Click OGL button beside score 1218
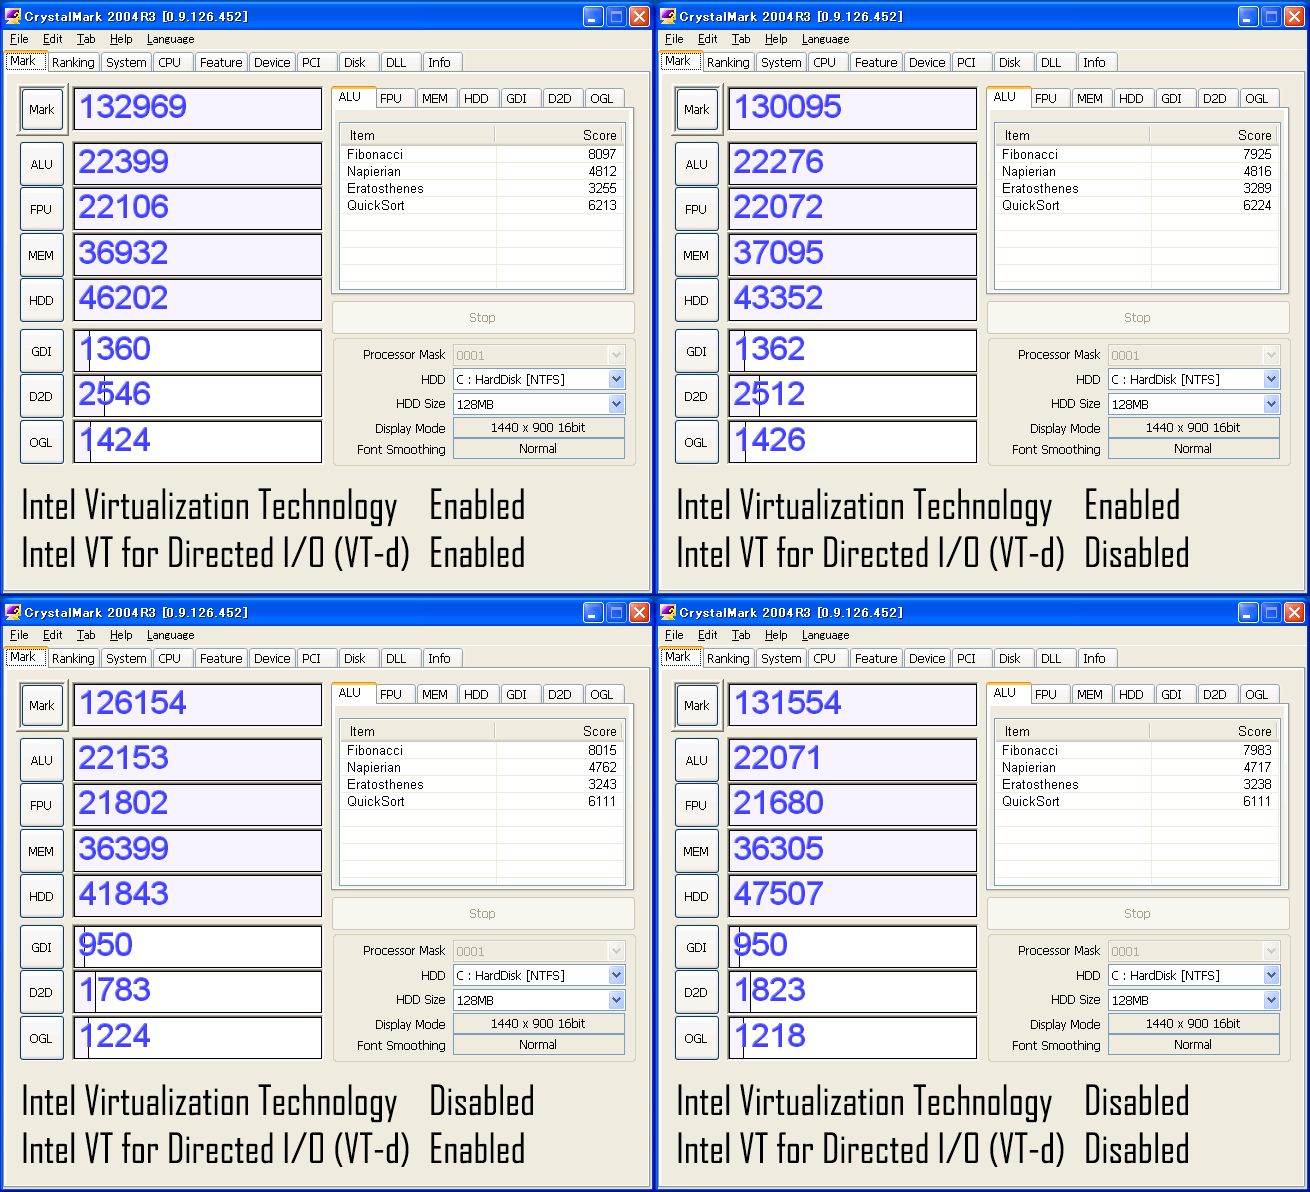Screen dimensions: 1310x1192 (x=697, y=1038)
